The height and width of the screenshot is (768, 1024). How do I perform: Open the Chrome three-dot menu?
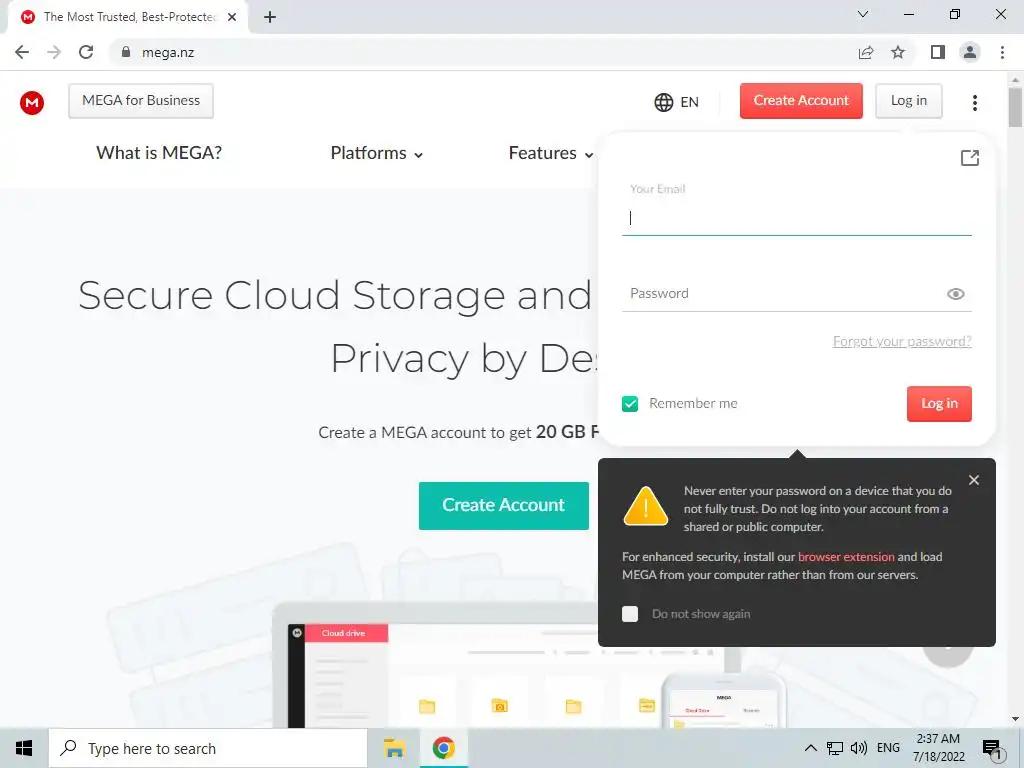1002,52
